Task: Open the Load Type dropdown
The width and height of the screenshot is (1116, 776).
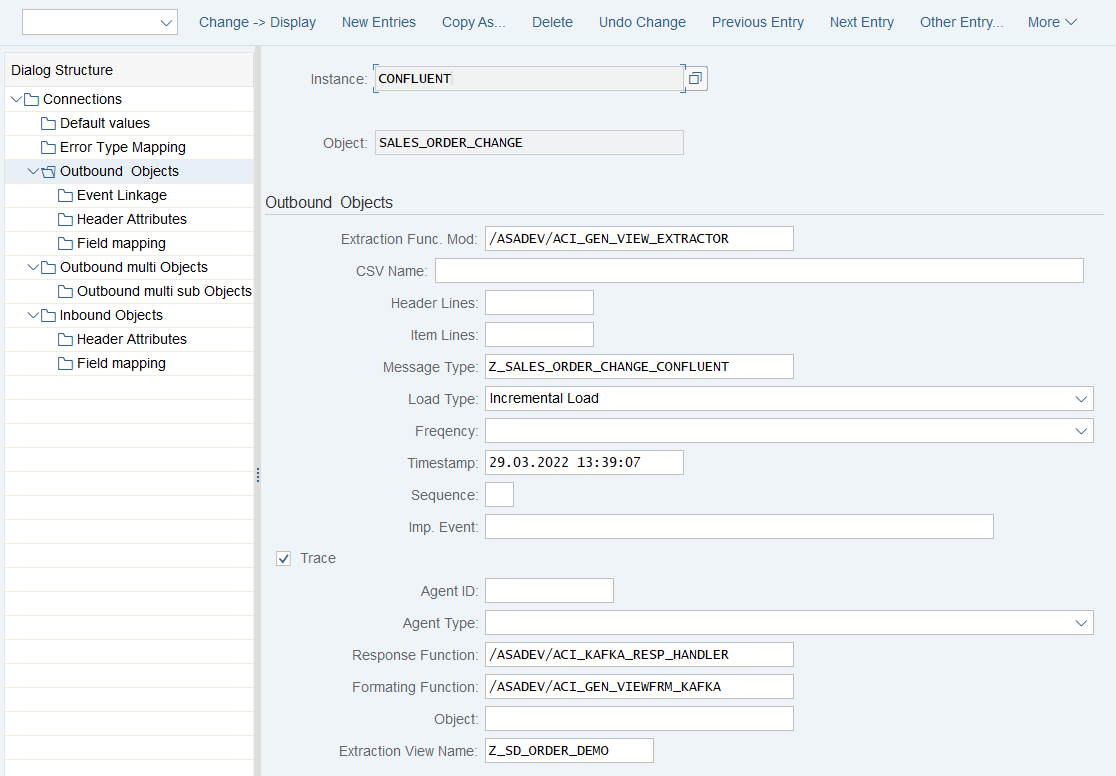Action: point(1081,399)
